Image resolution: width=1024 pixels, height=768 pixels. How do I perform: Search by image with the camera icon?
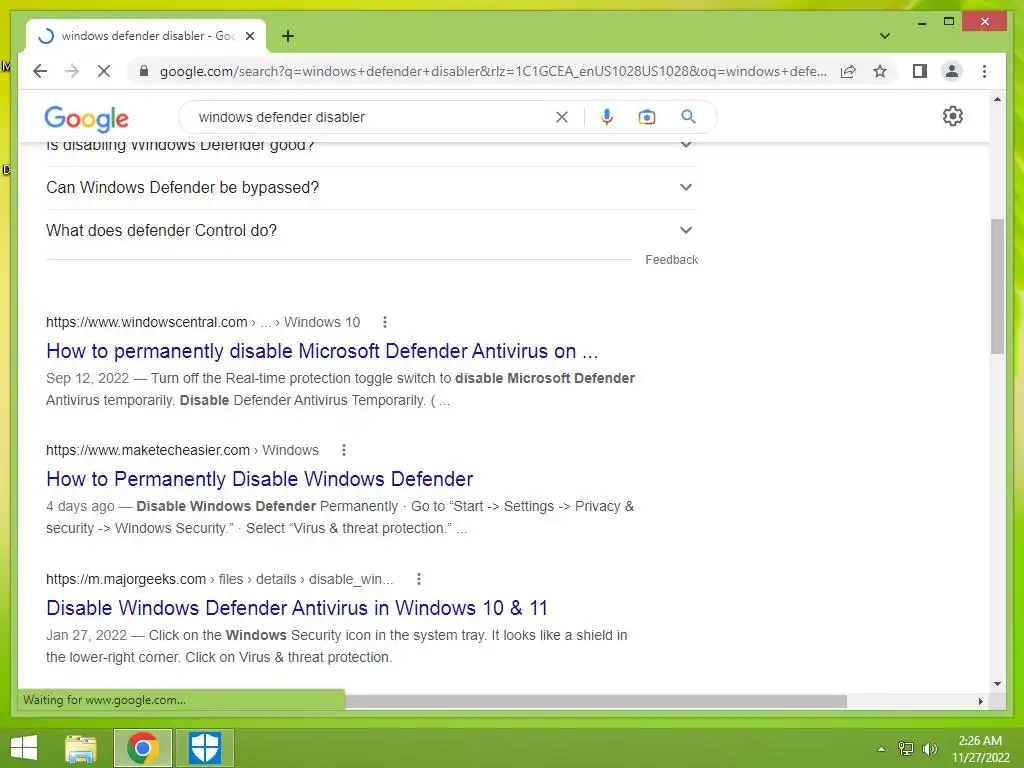click(x=647, y=117)
